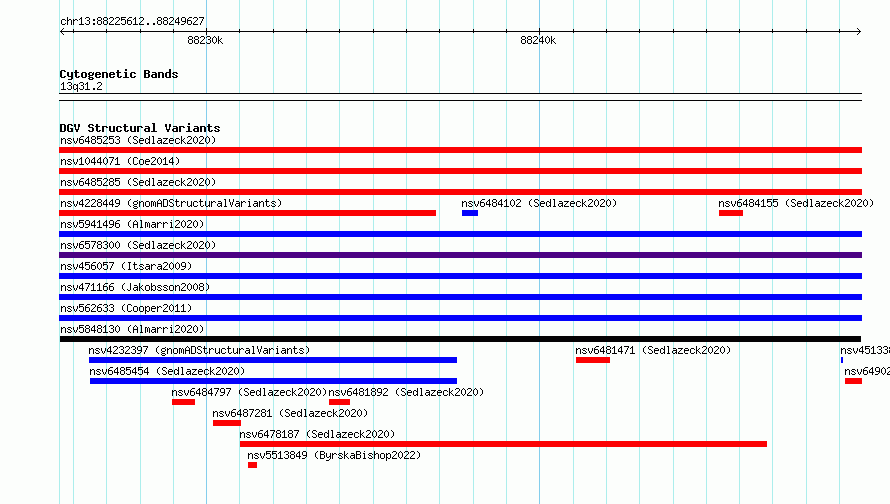
Task: Select the nsv1044071 (Coe2014) label
Action: 120,161
